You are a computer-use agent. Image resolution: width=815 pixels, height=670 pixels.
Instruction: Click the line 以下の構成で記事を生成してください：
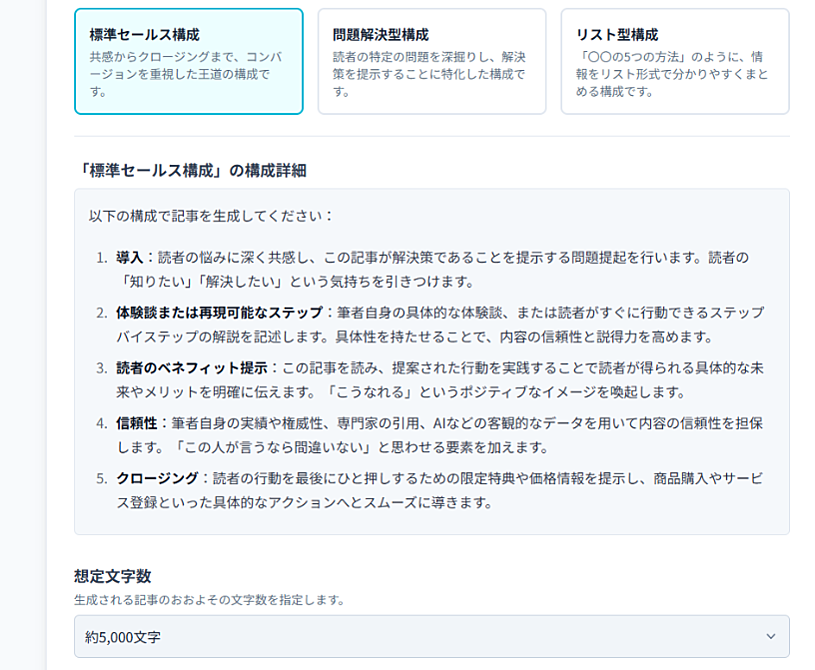pyautogui.click(x=211, y=216)
